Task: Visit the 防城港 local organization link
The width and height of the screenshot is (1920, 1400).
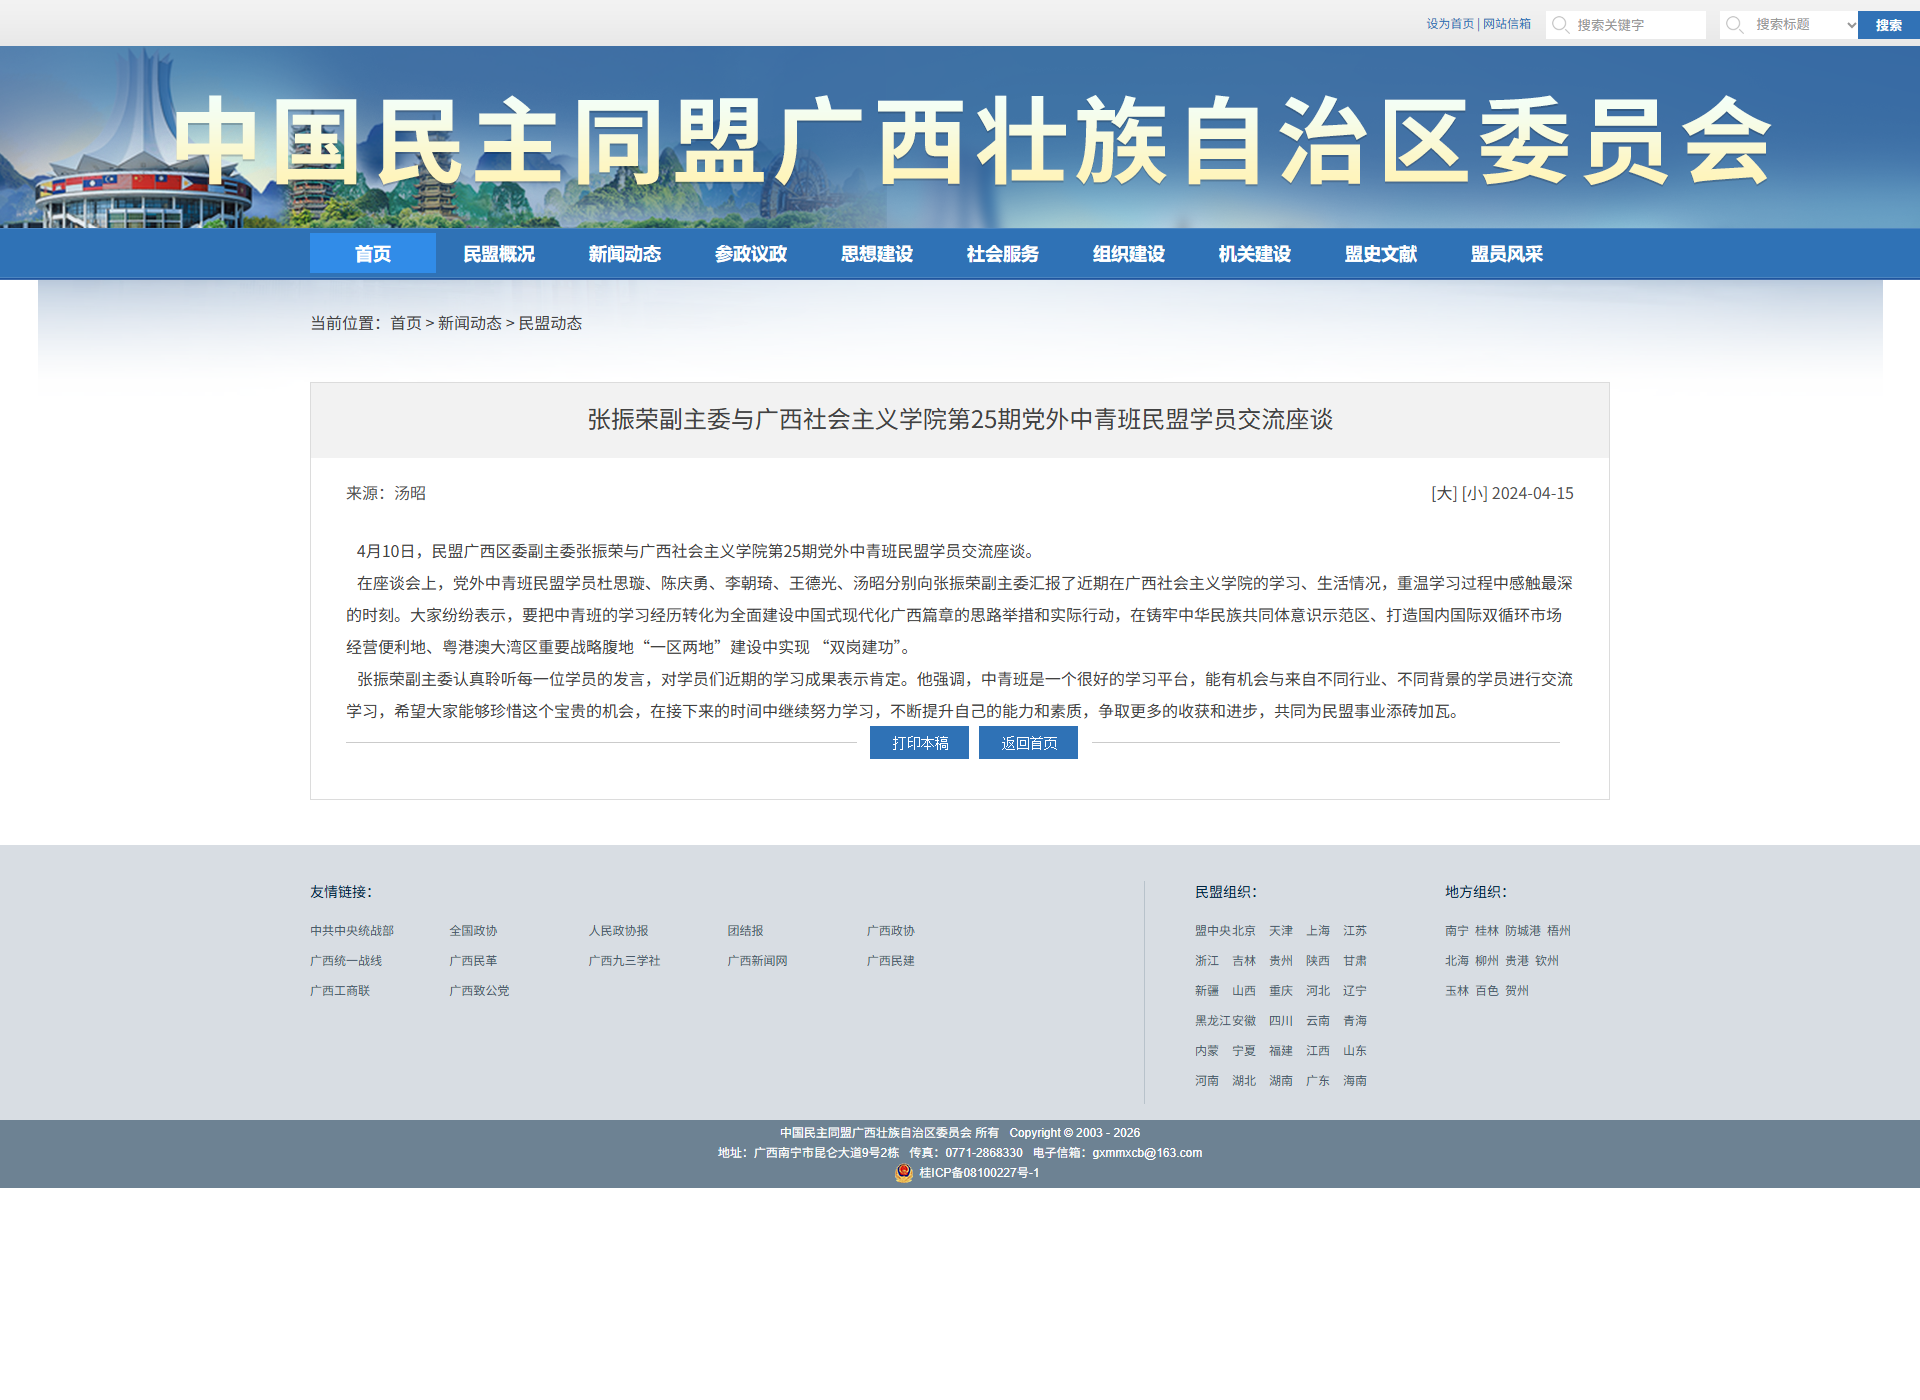Action: coord(1523,931)
